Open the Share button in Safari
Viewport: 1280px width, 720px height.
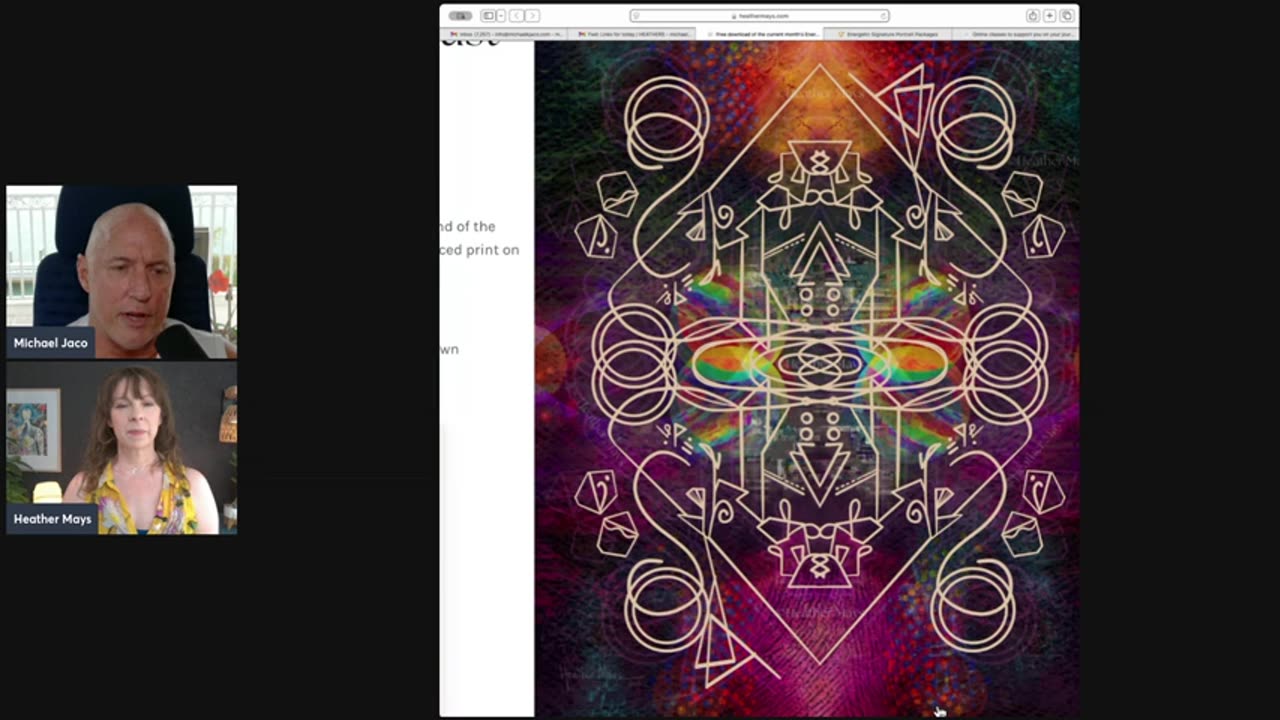pyautogui.click(x=1032, y=16)
